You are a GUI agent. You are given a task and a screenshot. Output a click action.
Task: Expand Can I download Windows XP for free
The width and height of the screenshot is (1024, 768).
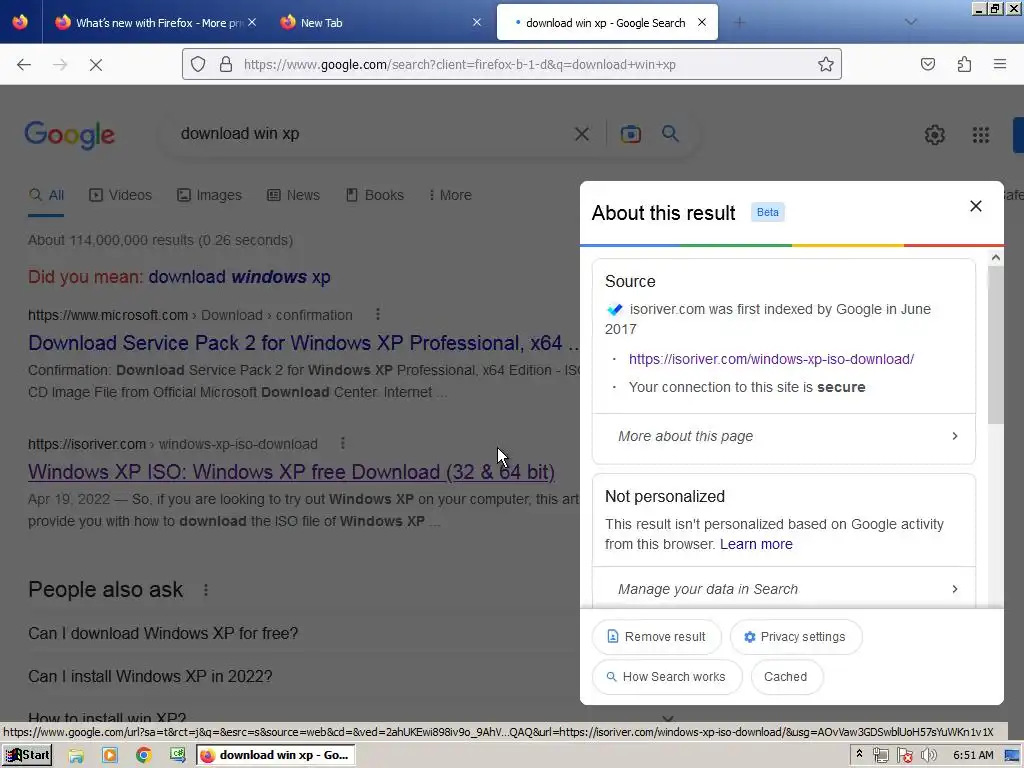coord(163,633)
